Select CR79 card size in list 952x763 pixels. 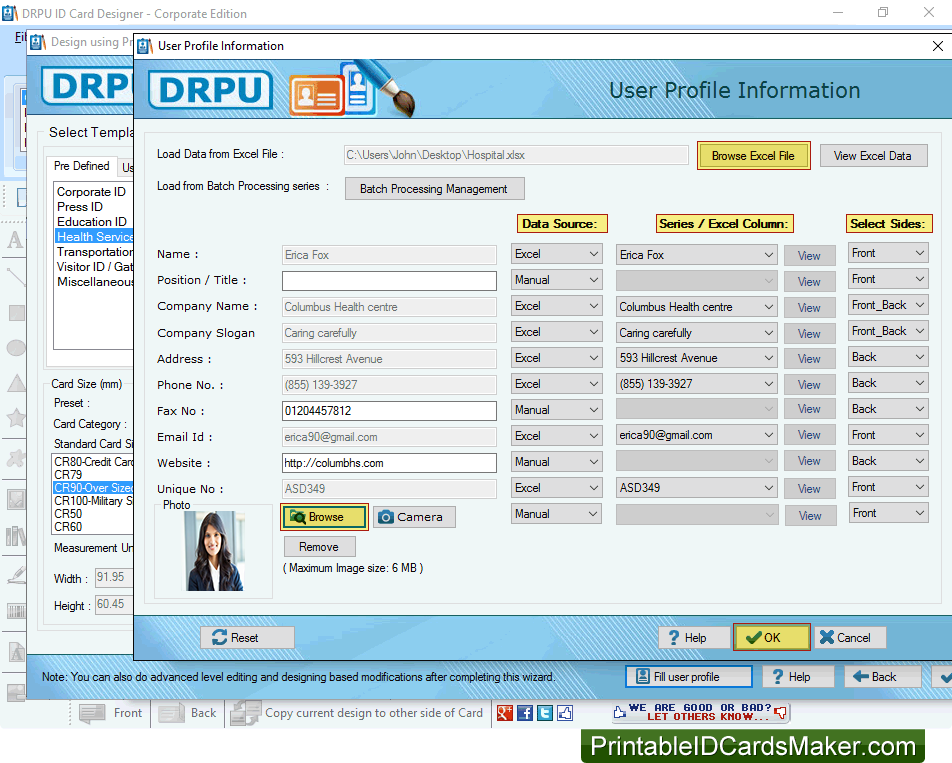click(x=68, y=475)
